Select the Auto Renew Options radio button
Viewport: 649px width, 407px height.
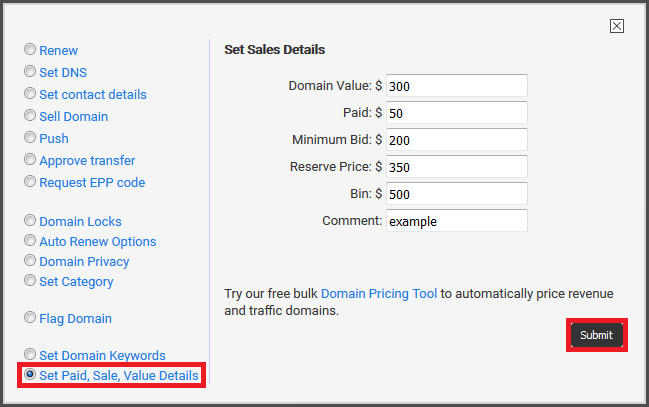point(30,240)
